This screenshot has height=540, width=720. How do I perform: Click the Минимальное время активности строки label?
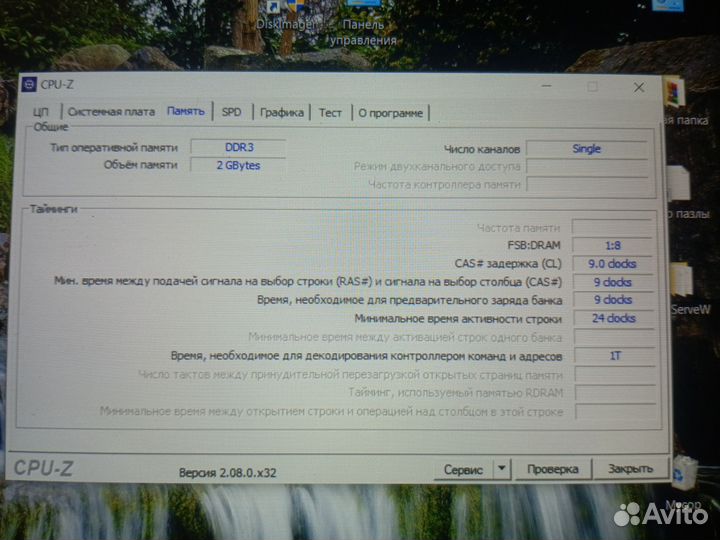(458, 319)
